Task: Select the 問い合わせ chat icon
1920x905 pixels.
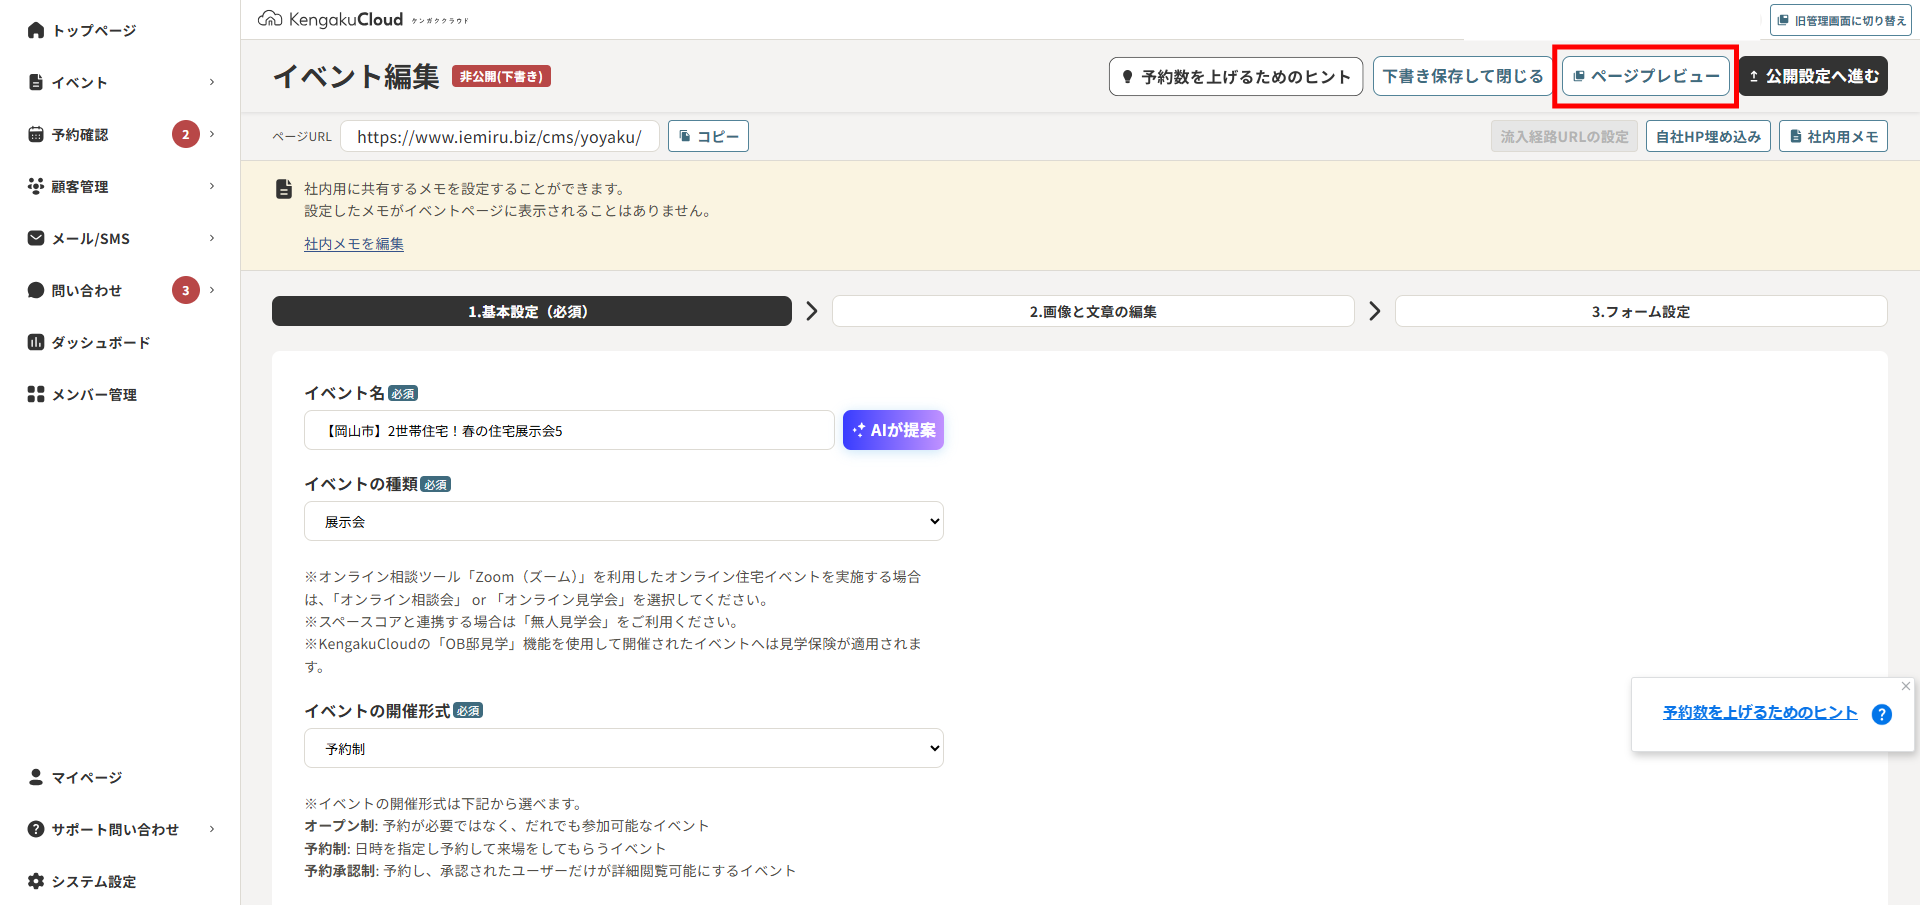Action: point(36,290)
